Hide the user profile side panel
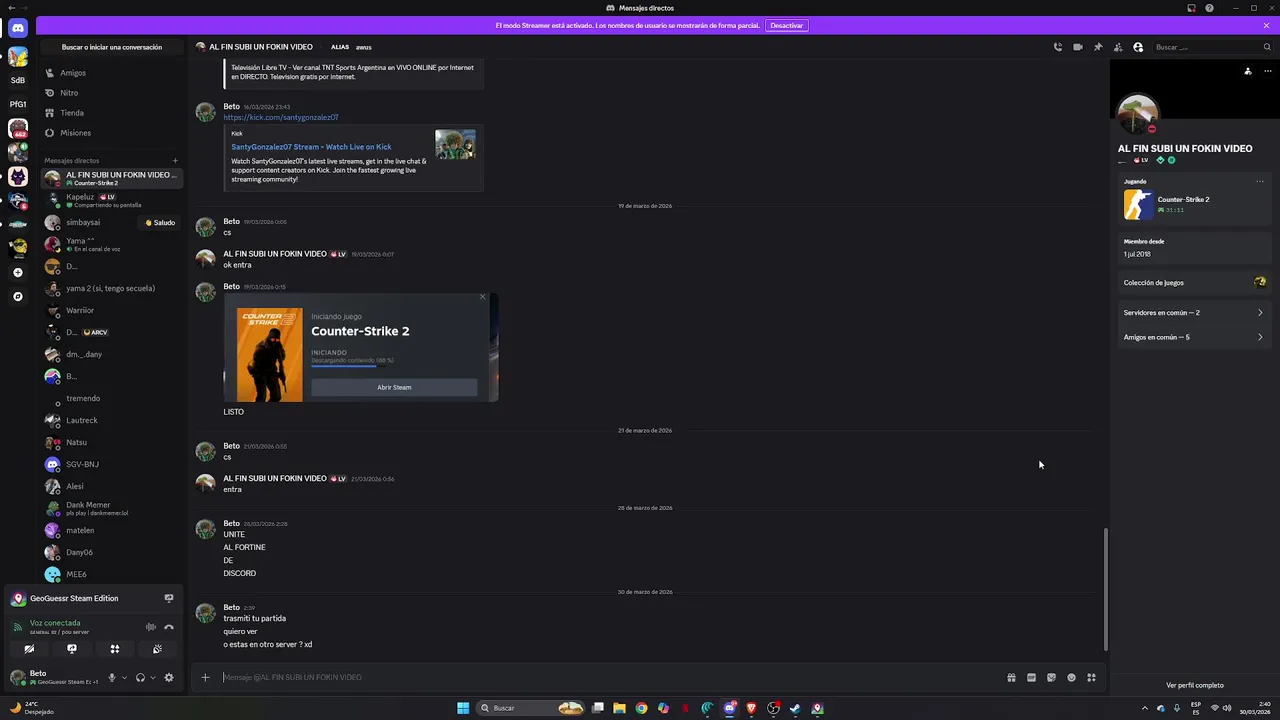Image resolution: width=1280 pixels, height=720 pixels. click(x=1138, y=47)
